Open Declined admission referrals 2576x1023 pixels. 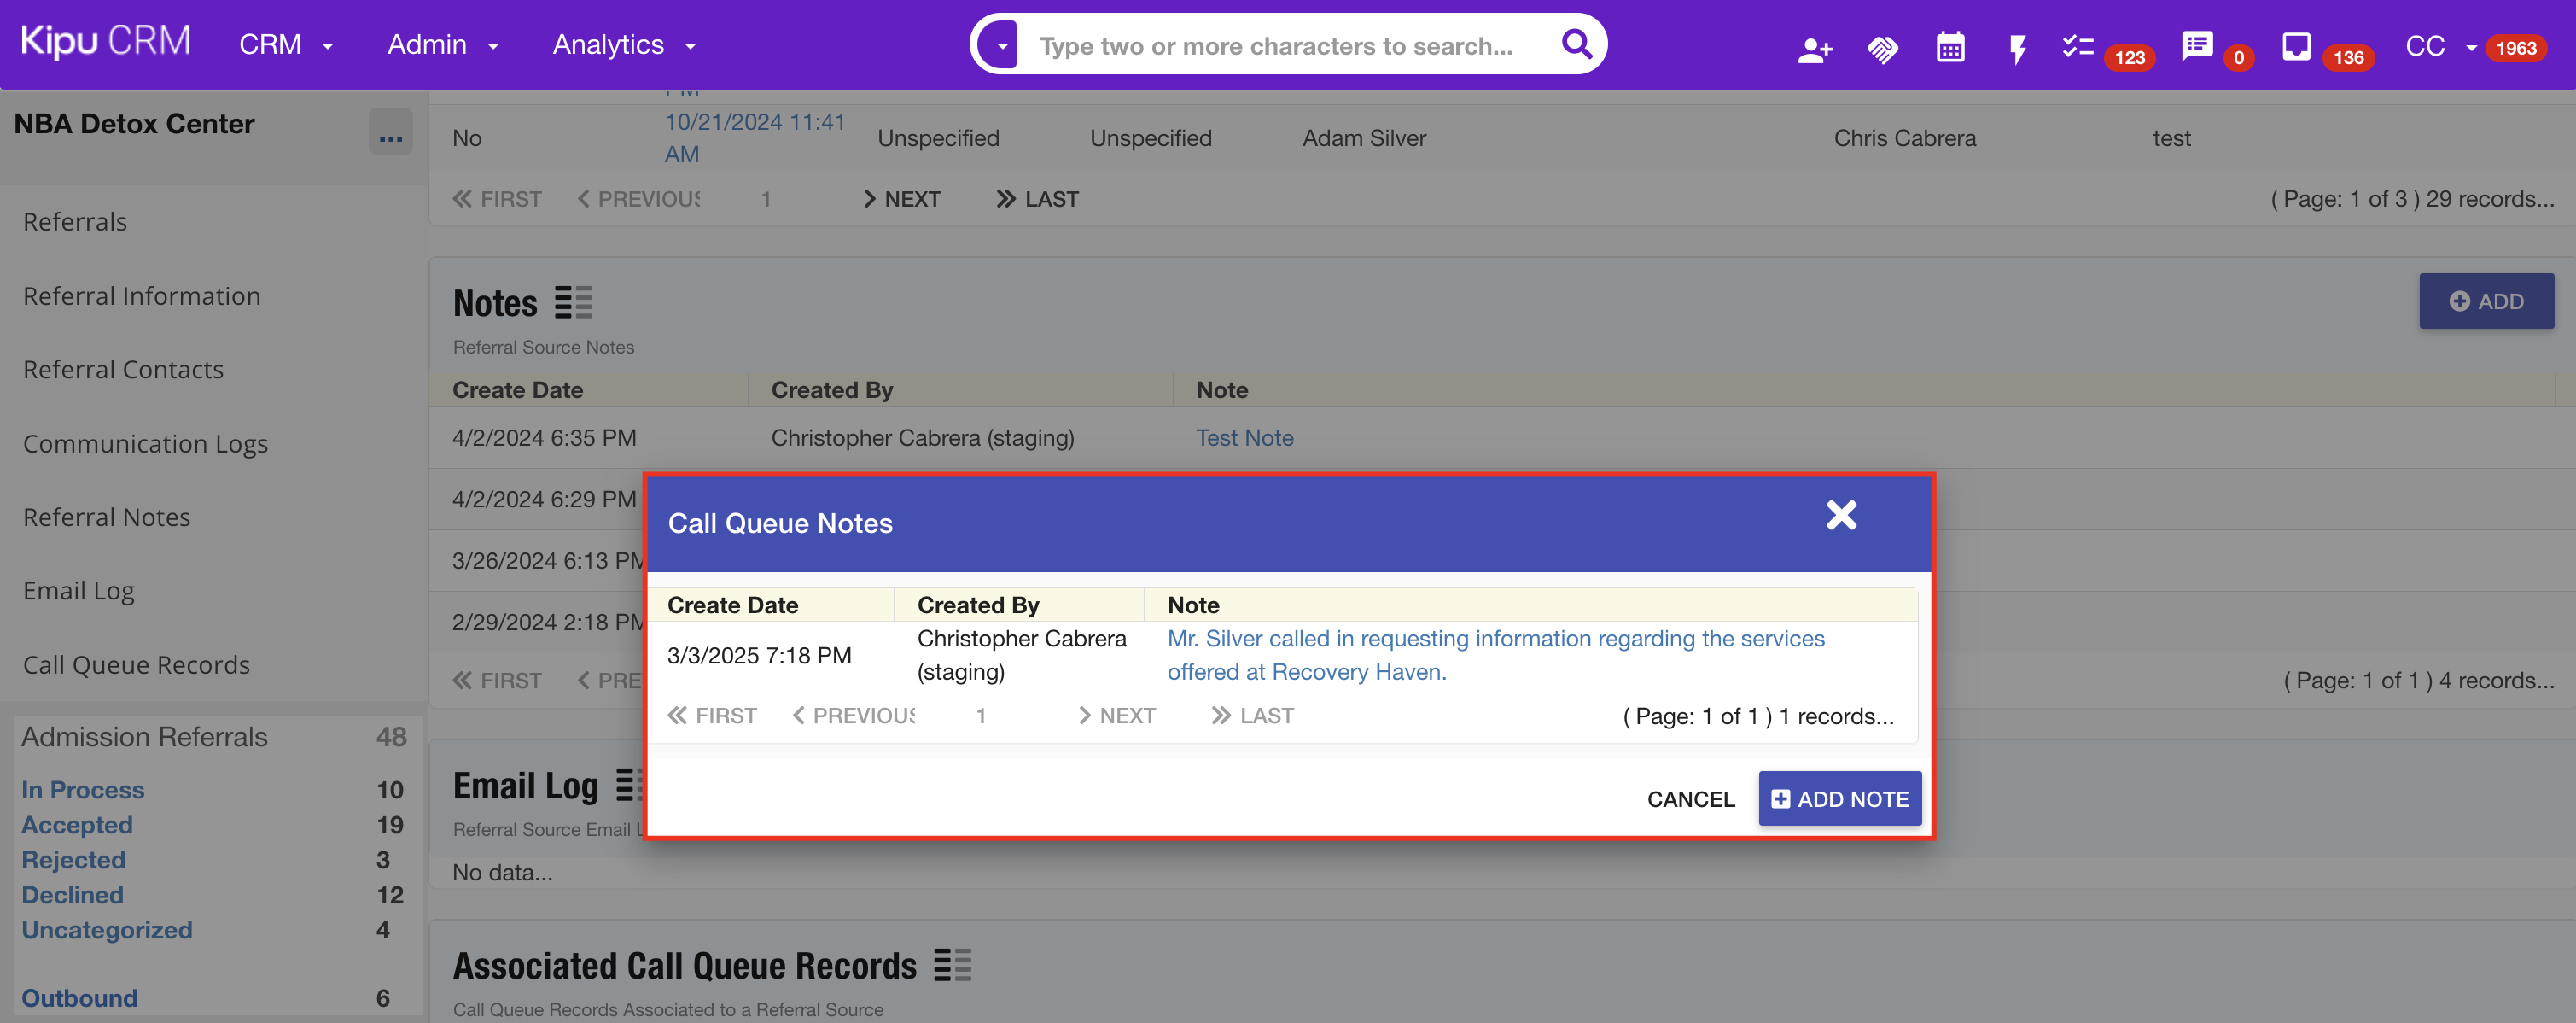pos(72,895)
